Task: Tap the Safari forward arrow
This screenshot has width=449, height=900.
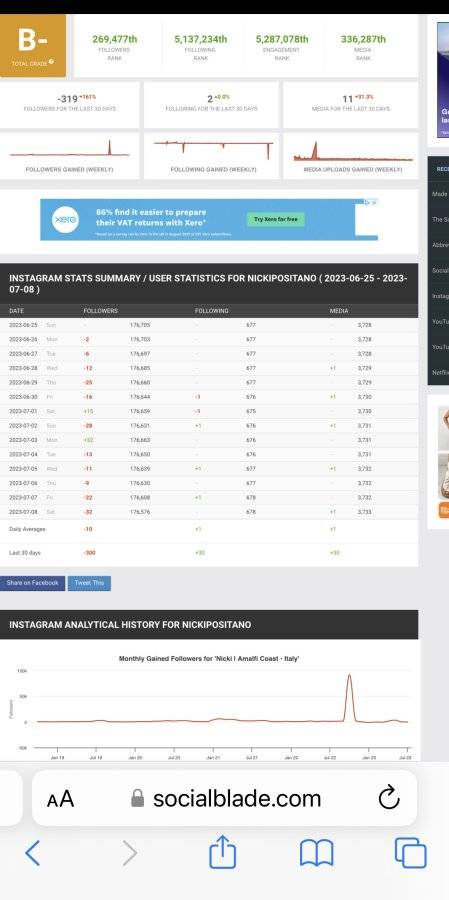Action: pyautogui.click(x=130, y=853)
